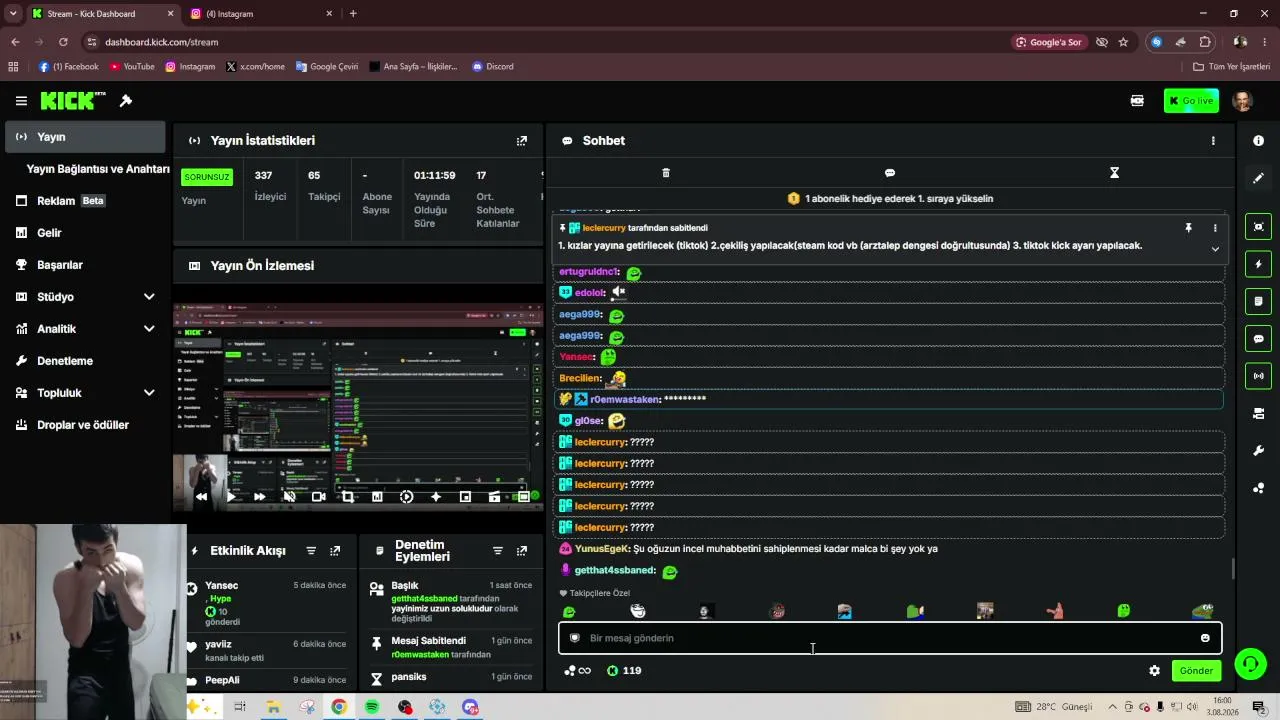
Task: Pop out the Denetim Eylemleri panel
Action: [521, 551]
